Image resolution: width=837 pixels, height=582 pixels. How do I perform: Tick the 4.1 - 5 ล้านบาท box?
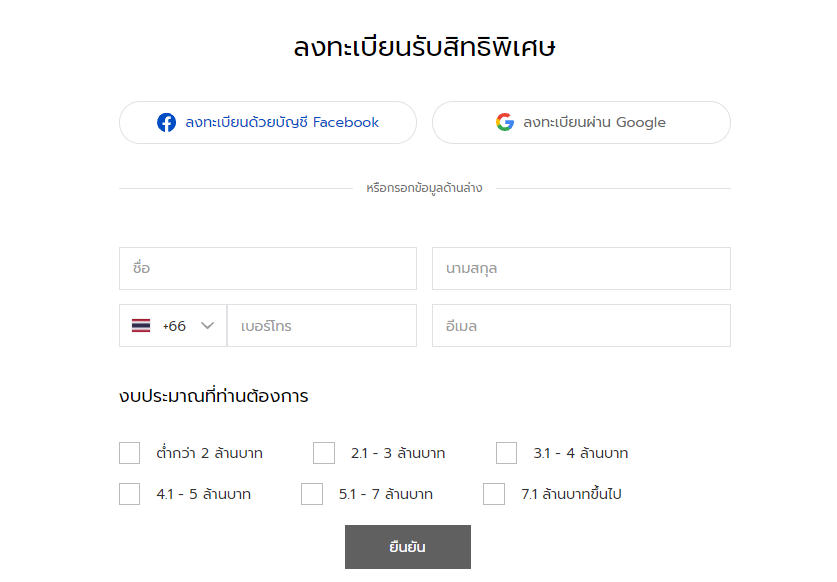pyautogui.click(x=130, y=494)
